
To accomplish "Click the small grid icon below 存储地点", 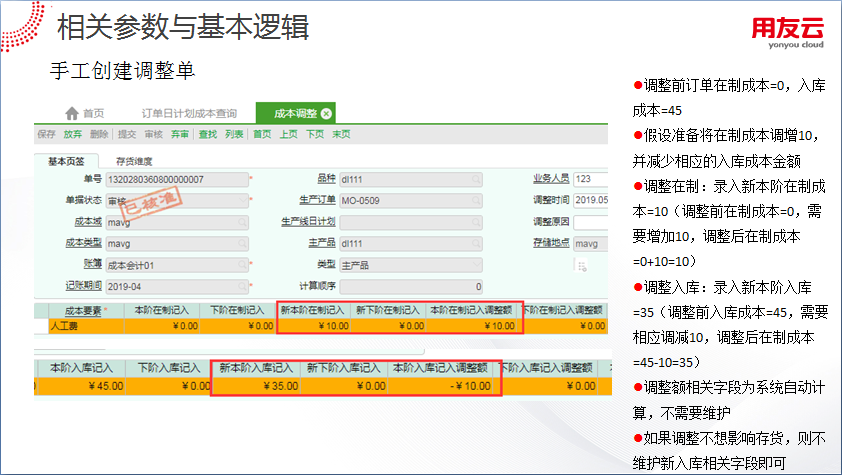I will coord(581,265).
